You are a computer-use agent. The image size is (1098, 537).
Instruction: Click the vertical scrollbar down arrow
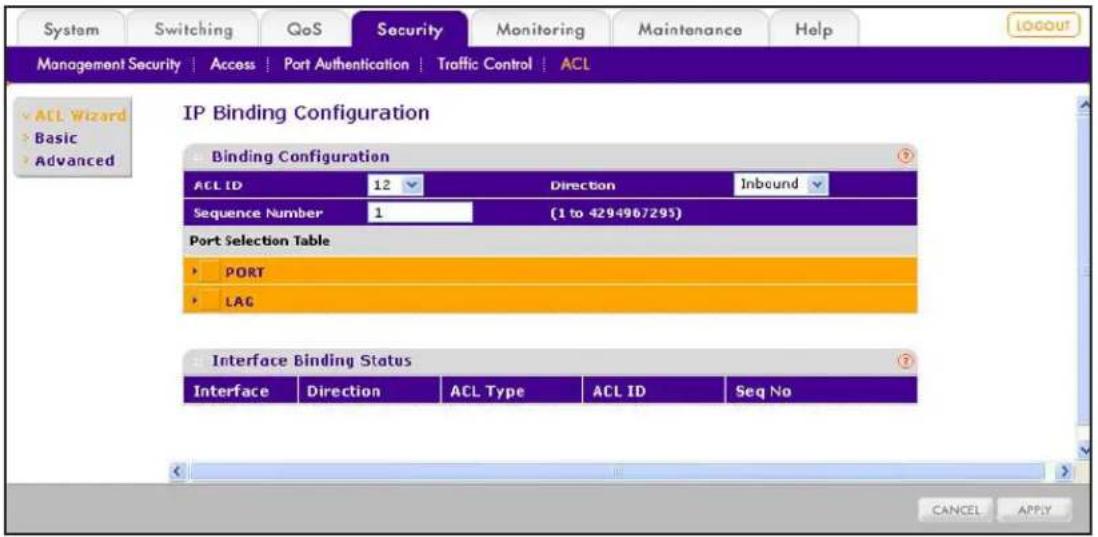click(1086, 449)
